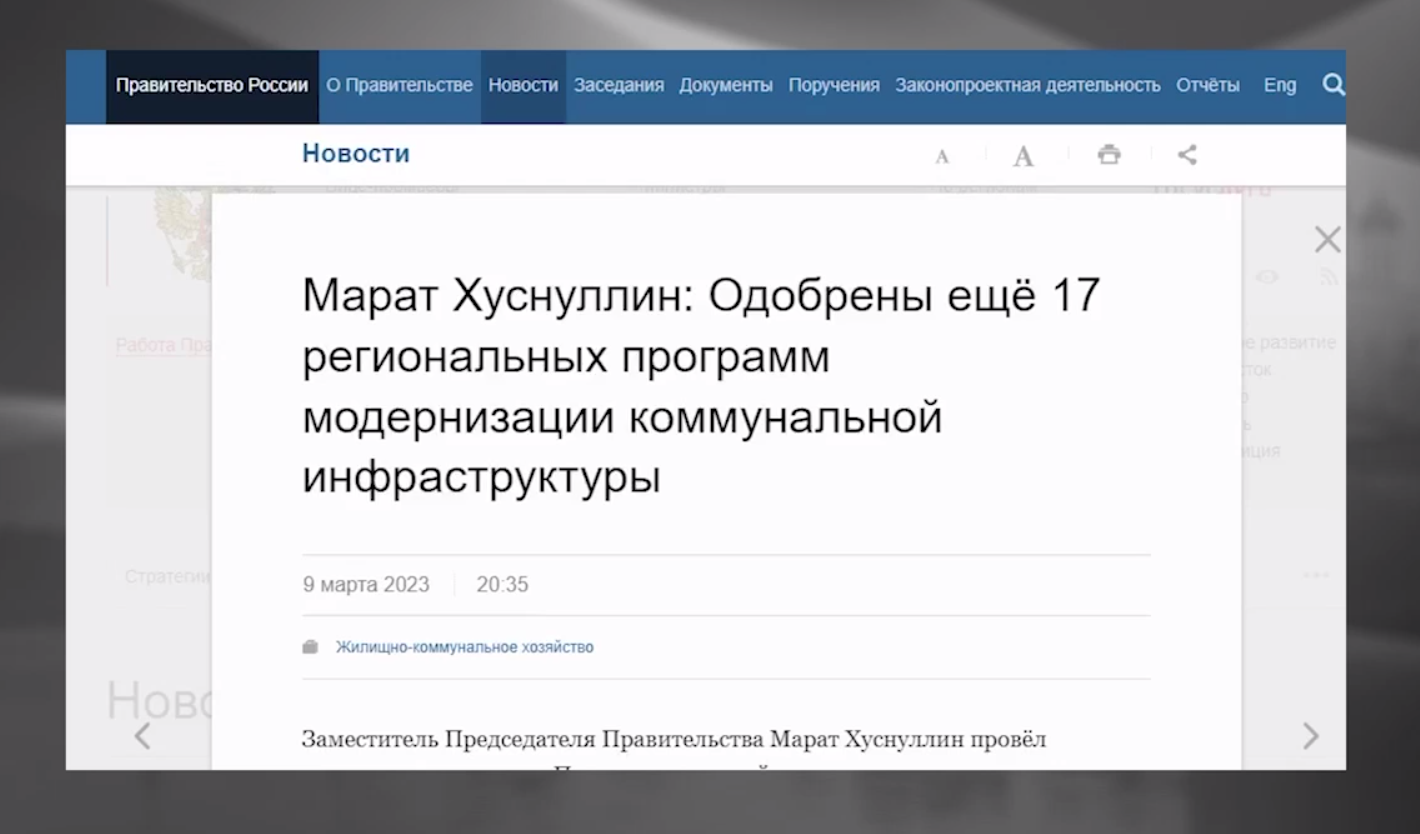Open the Жилищно-коммунальное хозяйство category link
The image size is (1420, 834).
tap(464, 647)
